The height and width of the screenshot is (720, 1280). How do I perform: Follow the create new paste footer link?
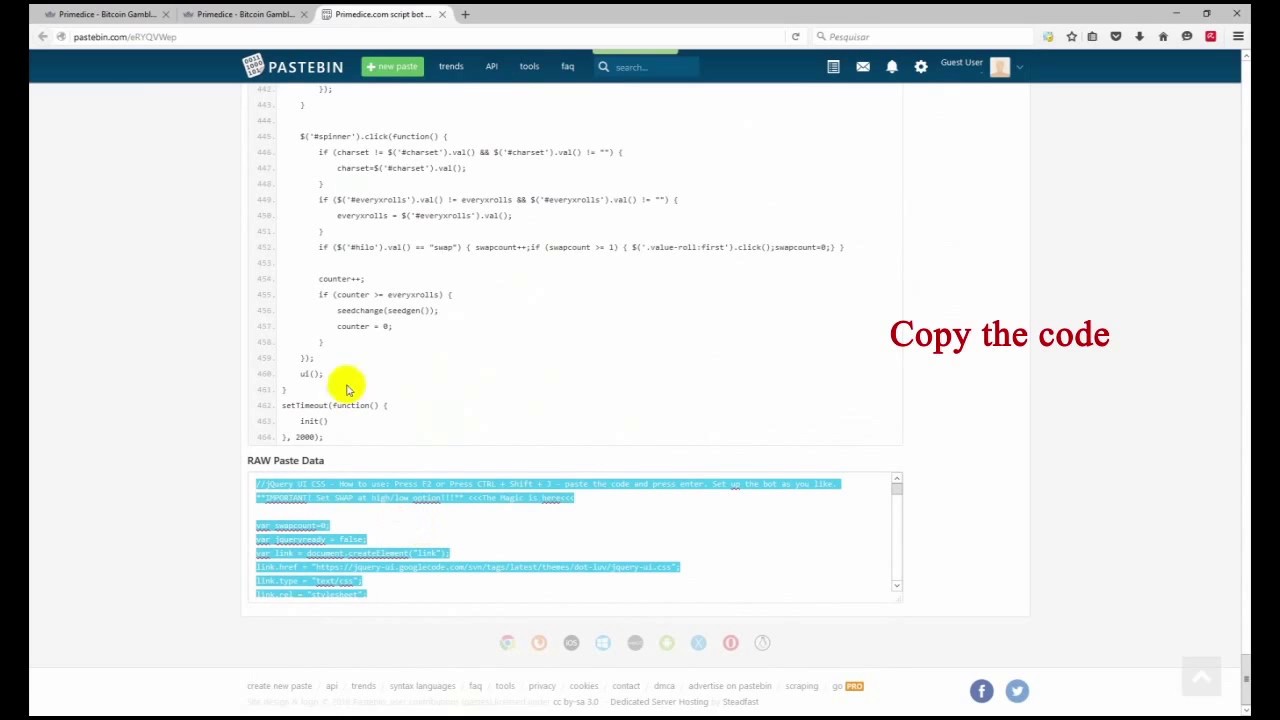pyautogui.click(x=279, y=686)
